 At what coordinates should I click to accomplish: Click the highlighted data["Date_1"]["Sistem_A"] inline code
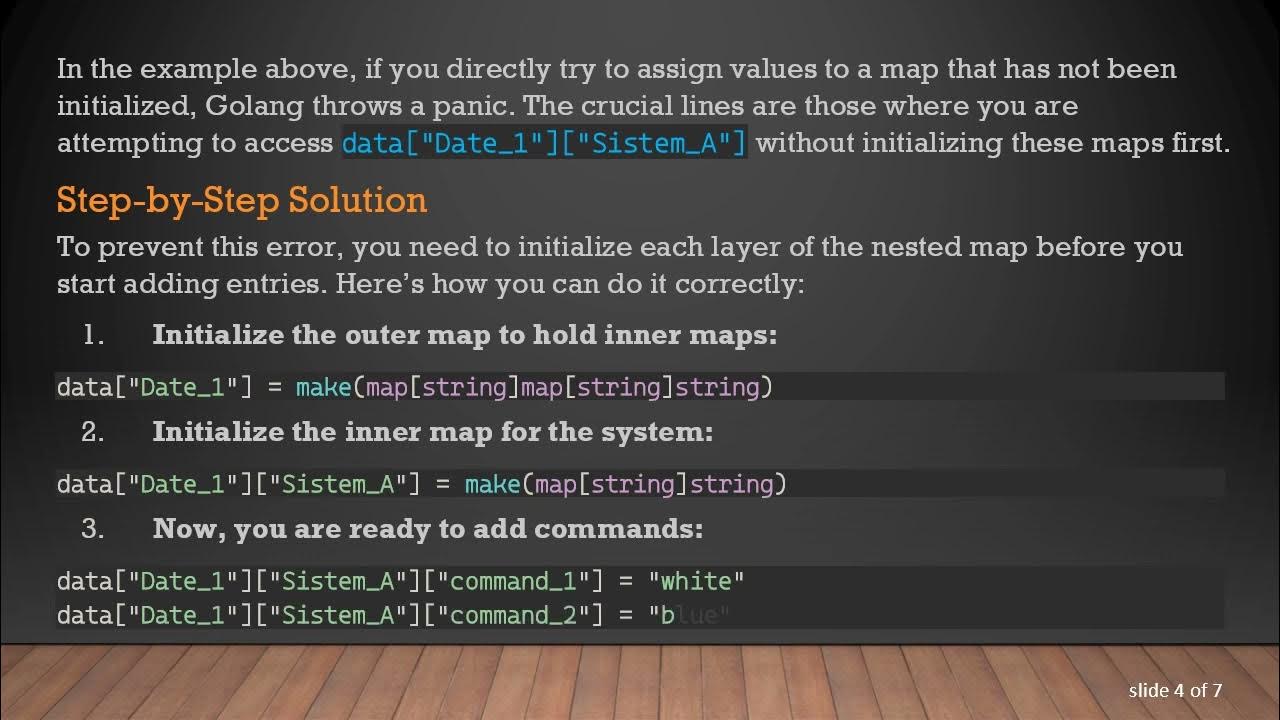point(544,143)
